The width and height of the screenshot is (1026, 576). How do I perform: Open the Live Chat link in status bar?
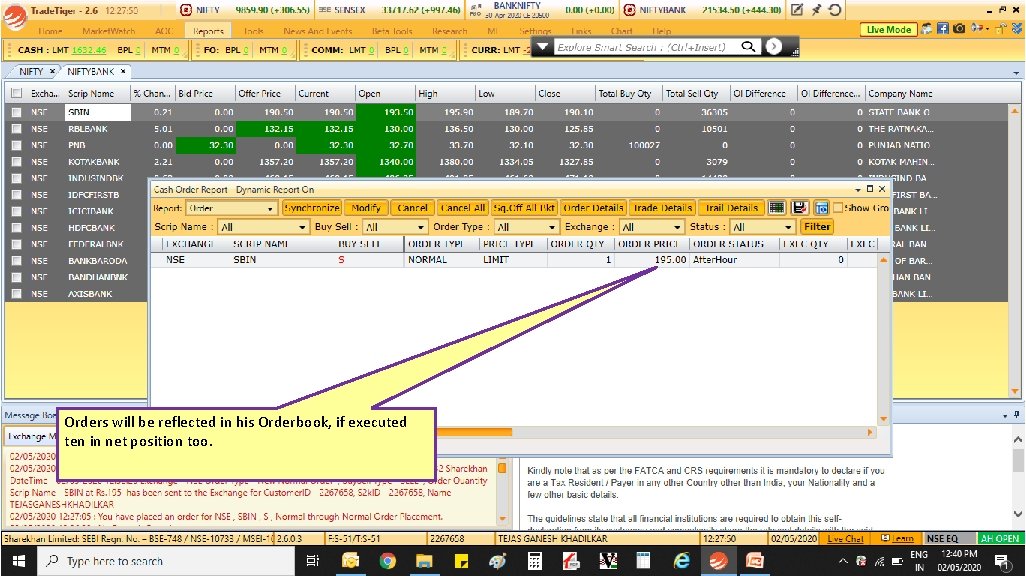click(845, 538)
